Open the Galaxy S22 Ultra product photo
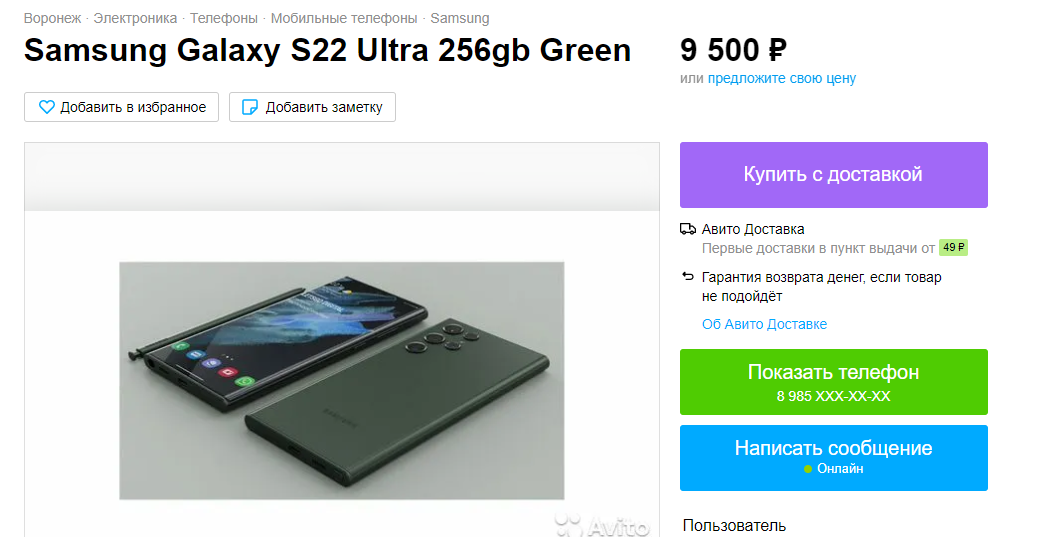This screenshot has height=537, width=1063. (x=342, y=380)
